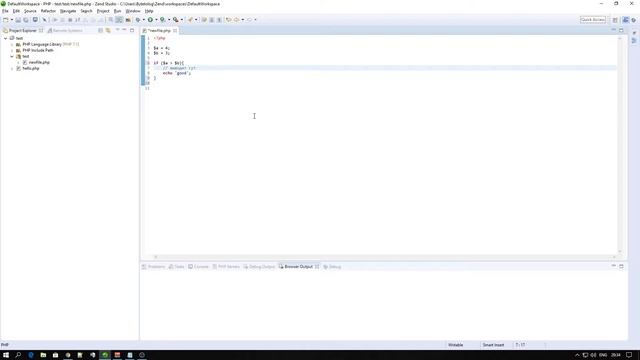Select the Debug perspective icon
Viewport: 640px width, 360px height.
point(634,20)
